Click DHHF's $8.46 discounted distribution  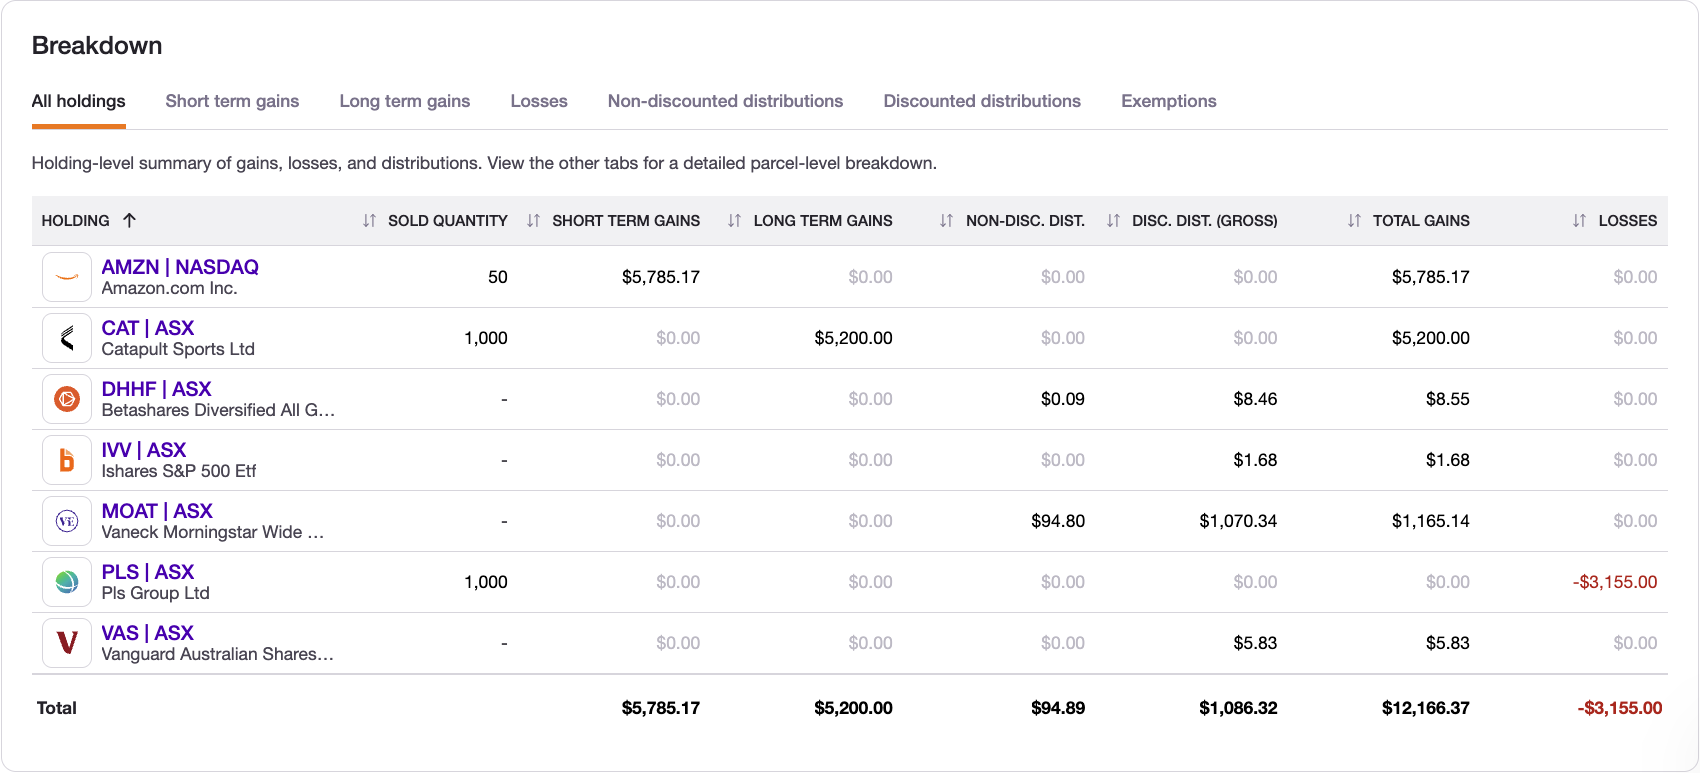click(1255, 399)
